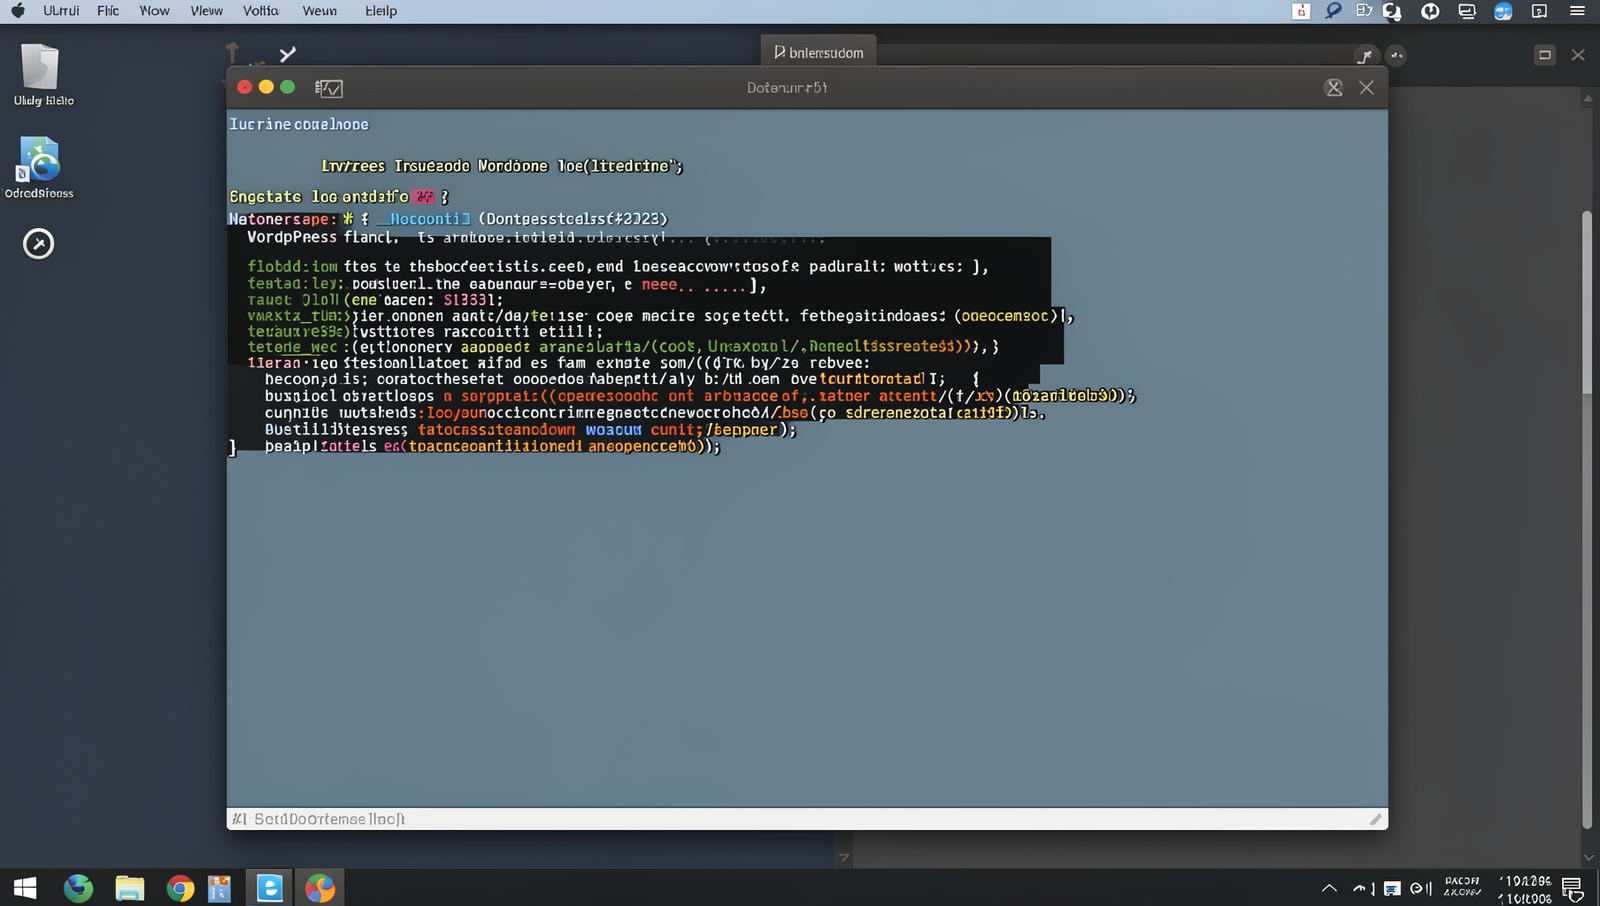Click the chat bubble icon in menu bar

pyautogui.click(x=1392, y=11)
